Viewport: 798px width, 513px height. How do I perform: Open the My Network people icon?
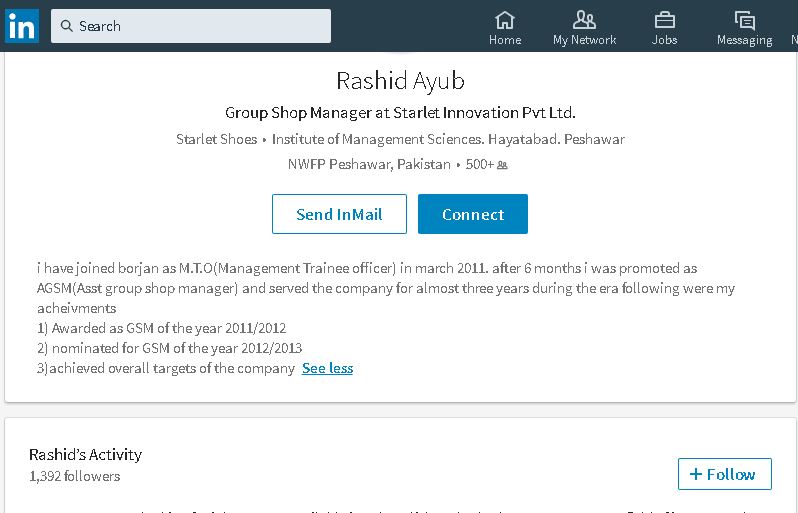[584, 20]
